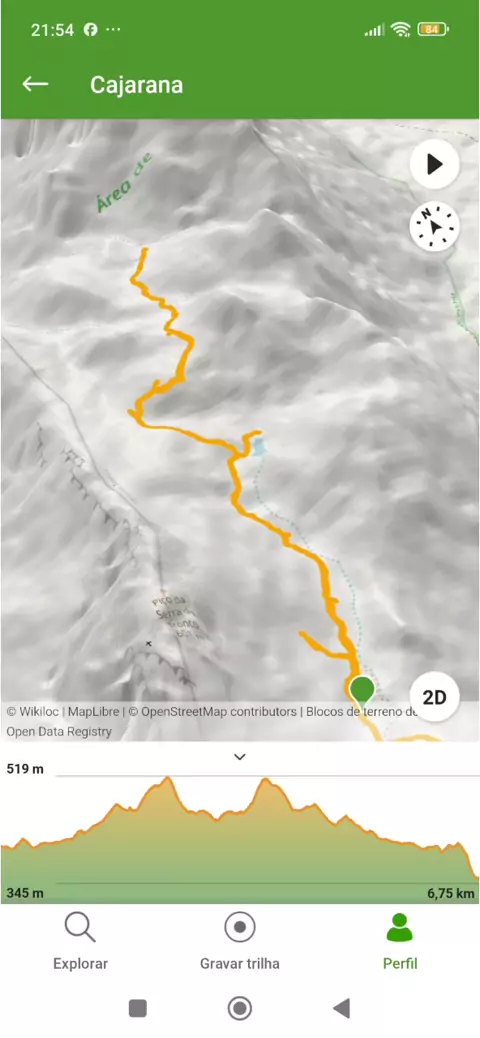Switch the map to 2D view
Viewport: 480px width, 1038px height.
tap(434, 697)
